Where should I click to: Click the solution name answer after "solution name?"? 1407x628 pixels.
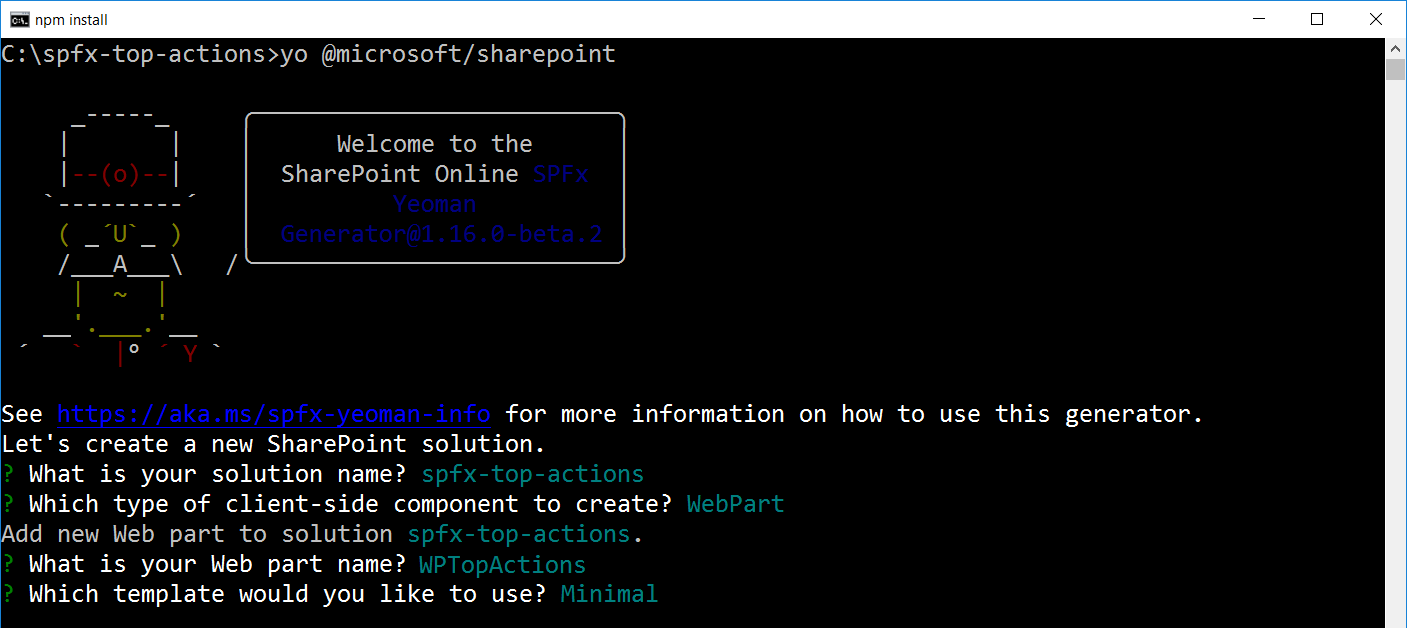[x=532, y=474]
